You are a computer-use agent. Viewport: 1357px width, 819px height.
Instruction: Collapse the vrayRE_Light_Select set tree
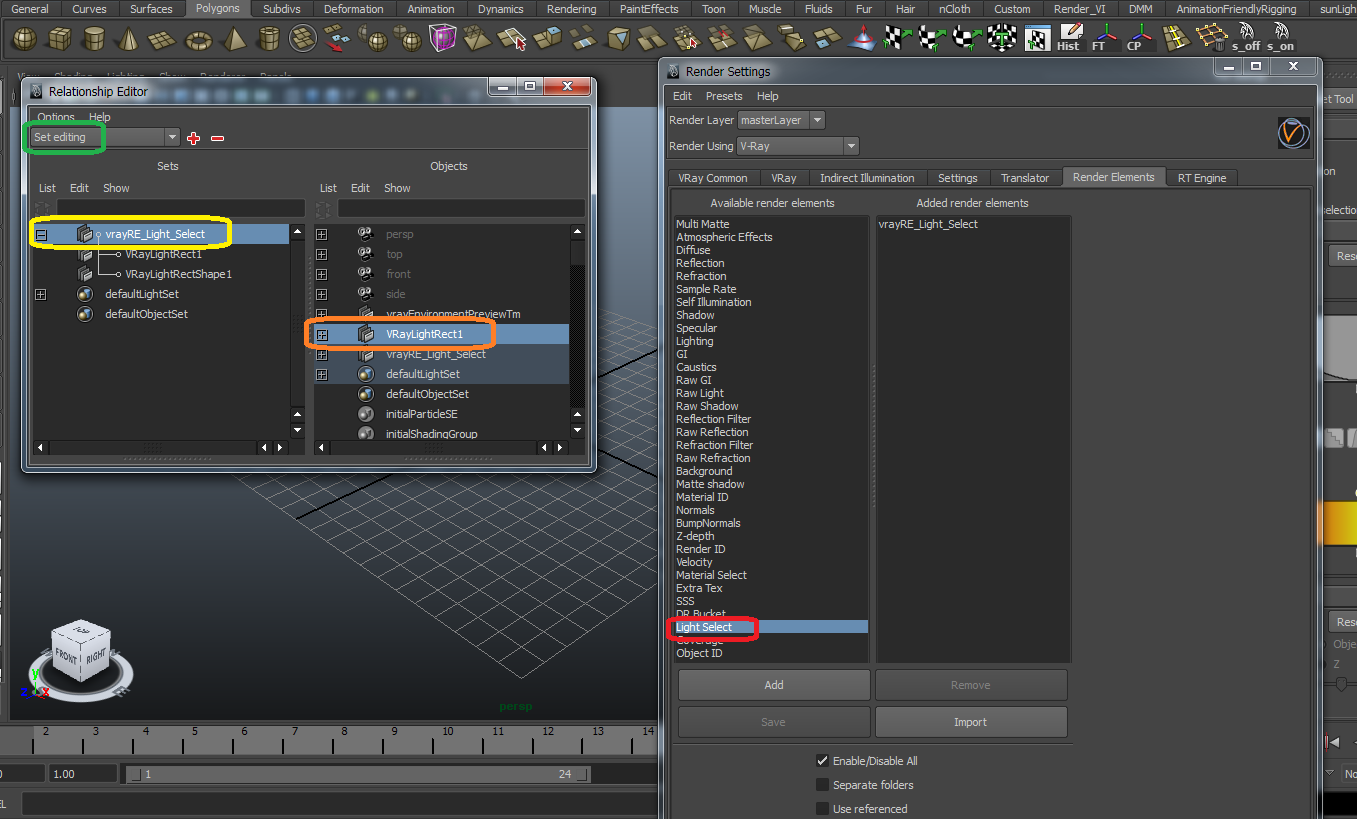41,234
